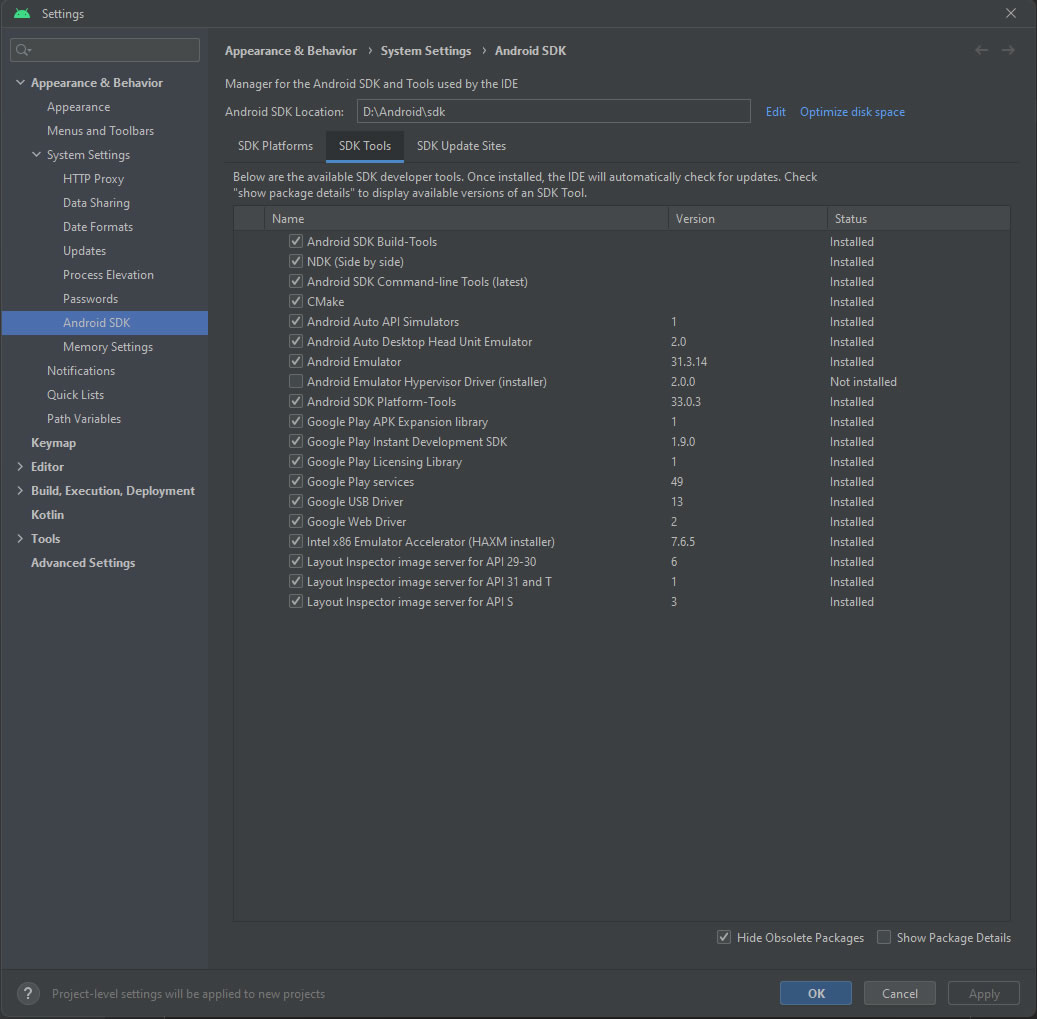This screenshot has width=1037, height=1019.
Task: Uncheck NDK (Side by side)
Action: pos(296,261)
